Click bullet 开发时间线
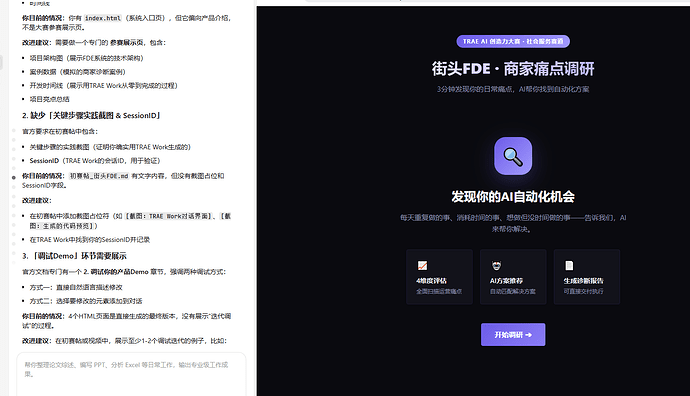690x396 pixels. 103,85
